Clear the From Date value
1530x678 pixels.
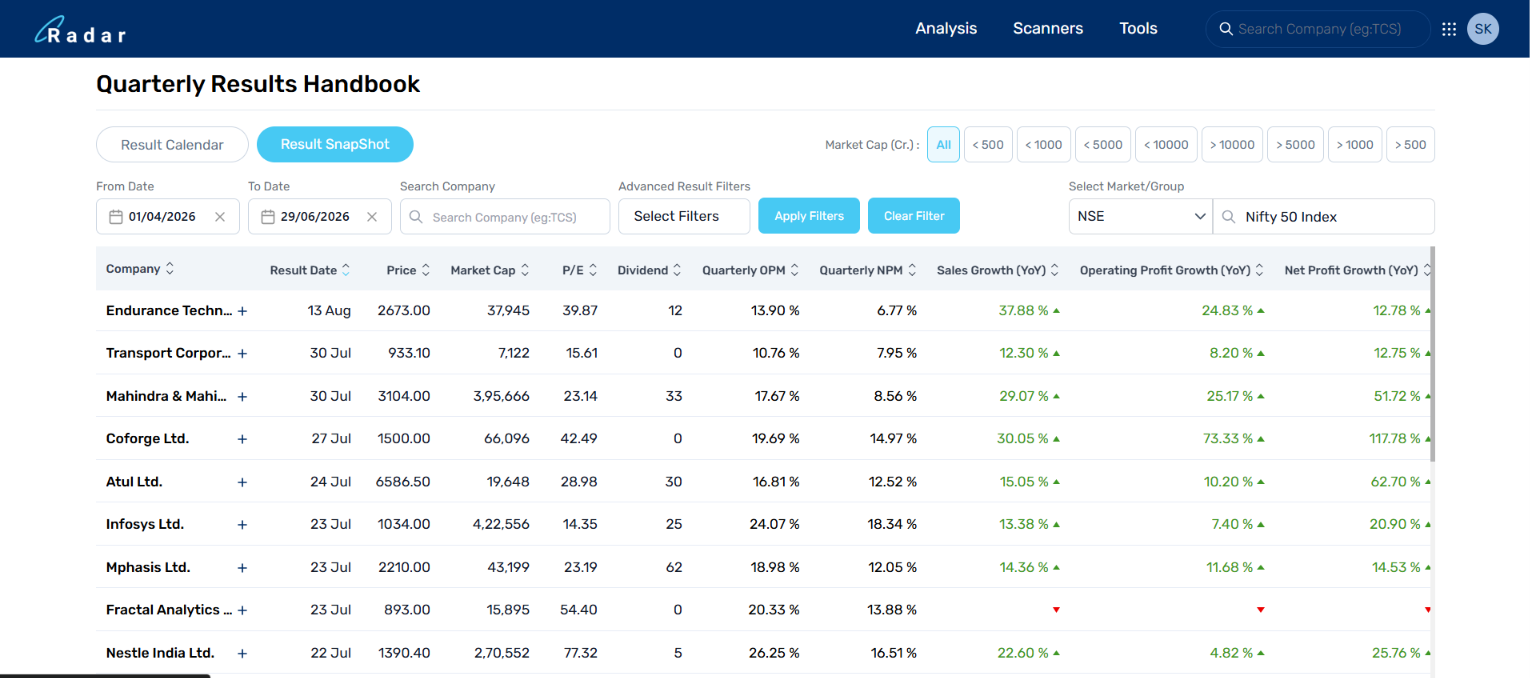point(220,217)
